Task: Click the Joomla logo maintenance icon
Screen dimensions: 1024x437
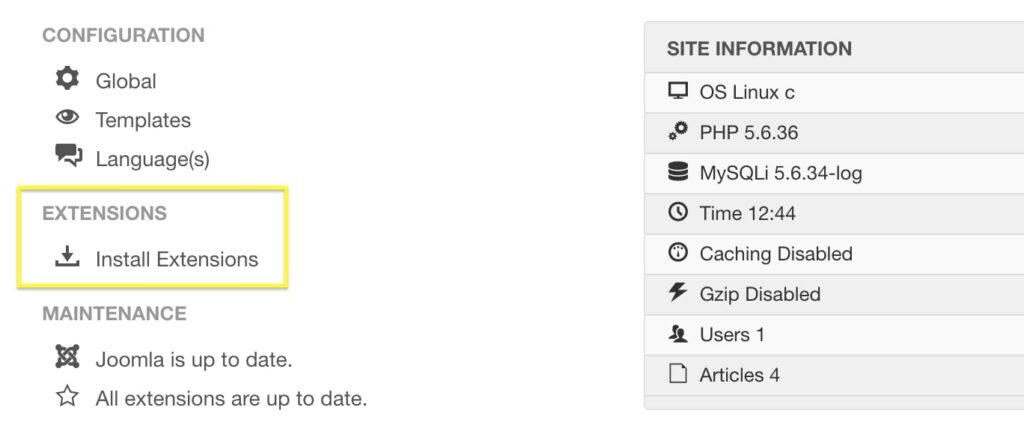Action: coord(67,358)
